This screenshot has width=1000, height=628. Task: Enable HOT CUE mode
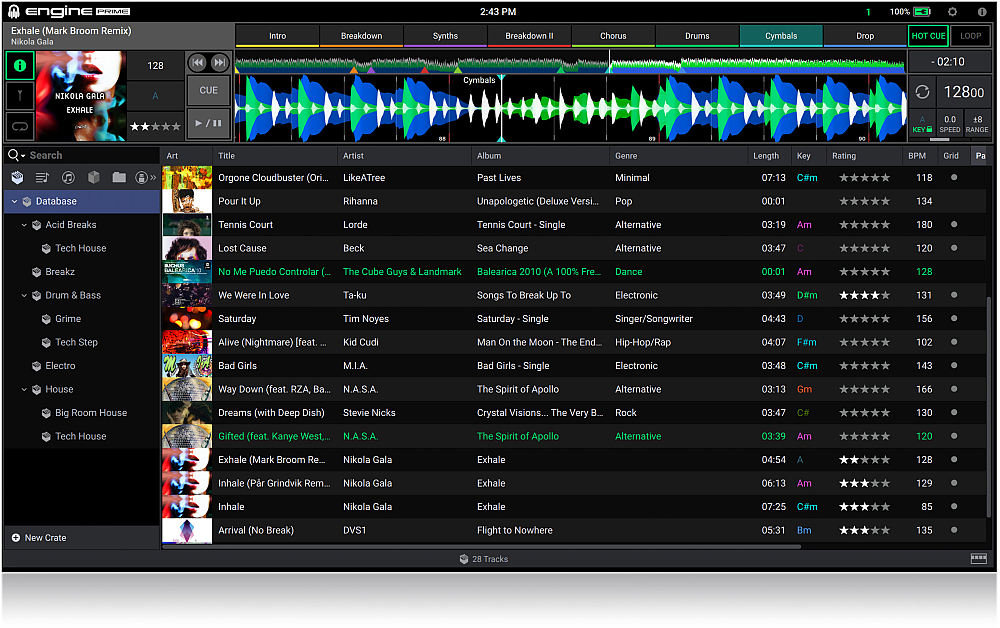pos(928,36)
